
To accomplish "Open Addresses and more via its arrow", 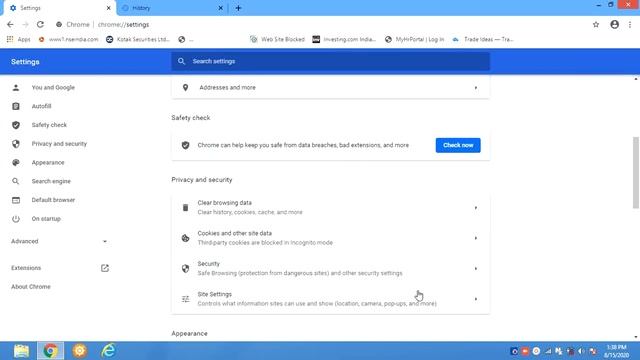I will point(476,88).
